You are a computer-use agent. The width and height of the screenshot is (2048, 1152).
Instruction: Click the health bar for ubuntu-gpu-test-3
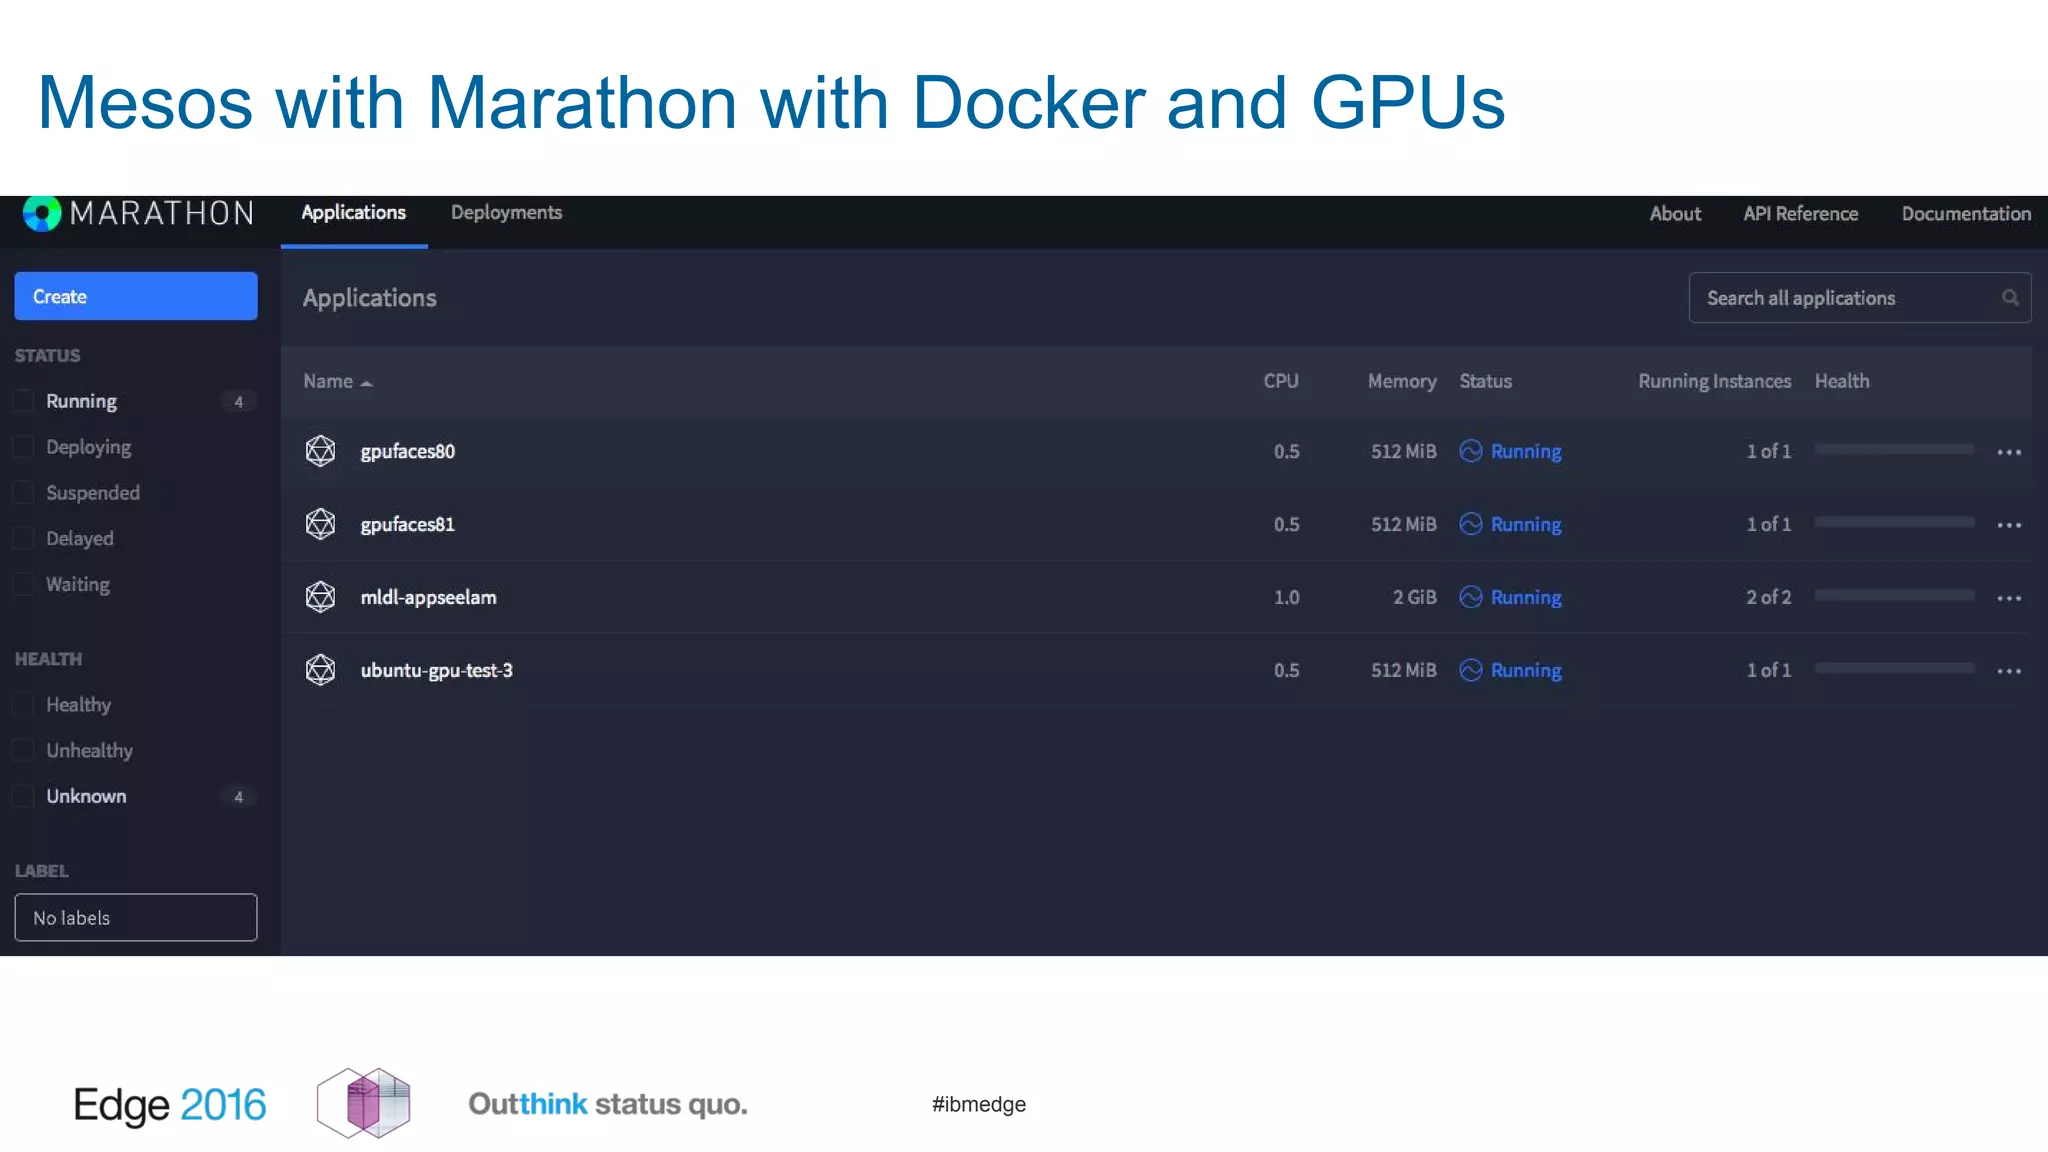(1894, 668)
